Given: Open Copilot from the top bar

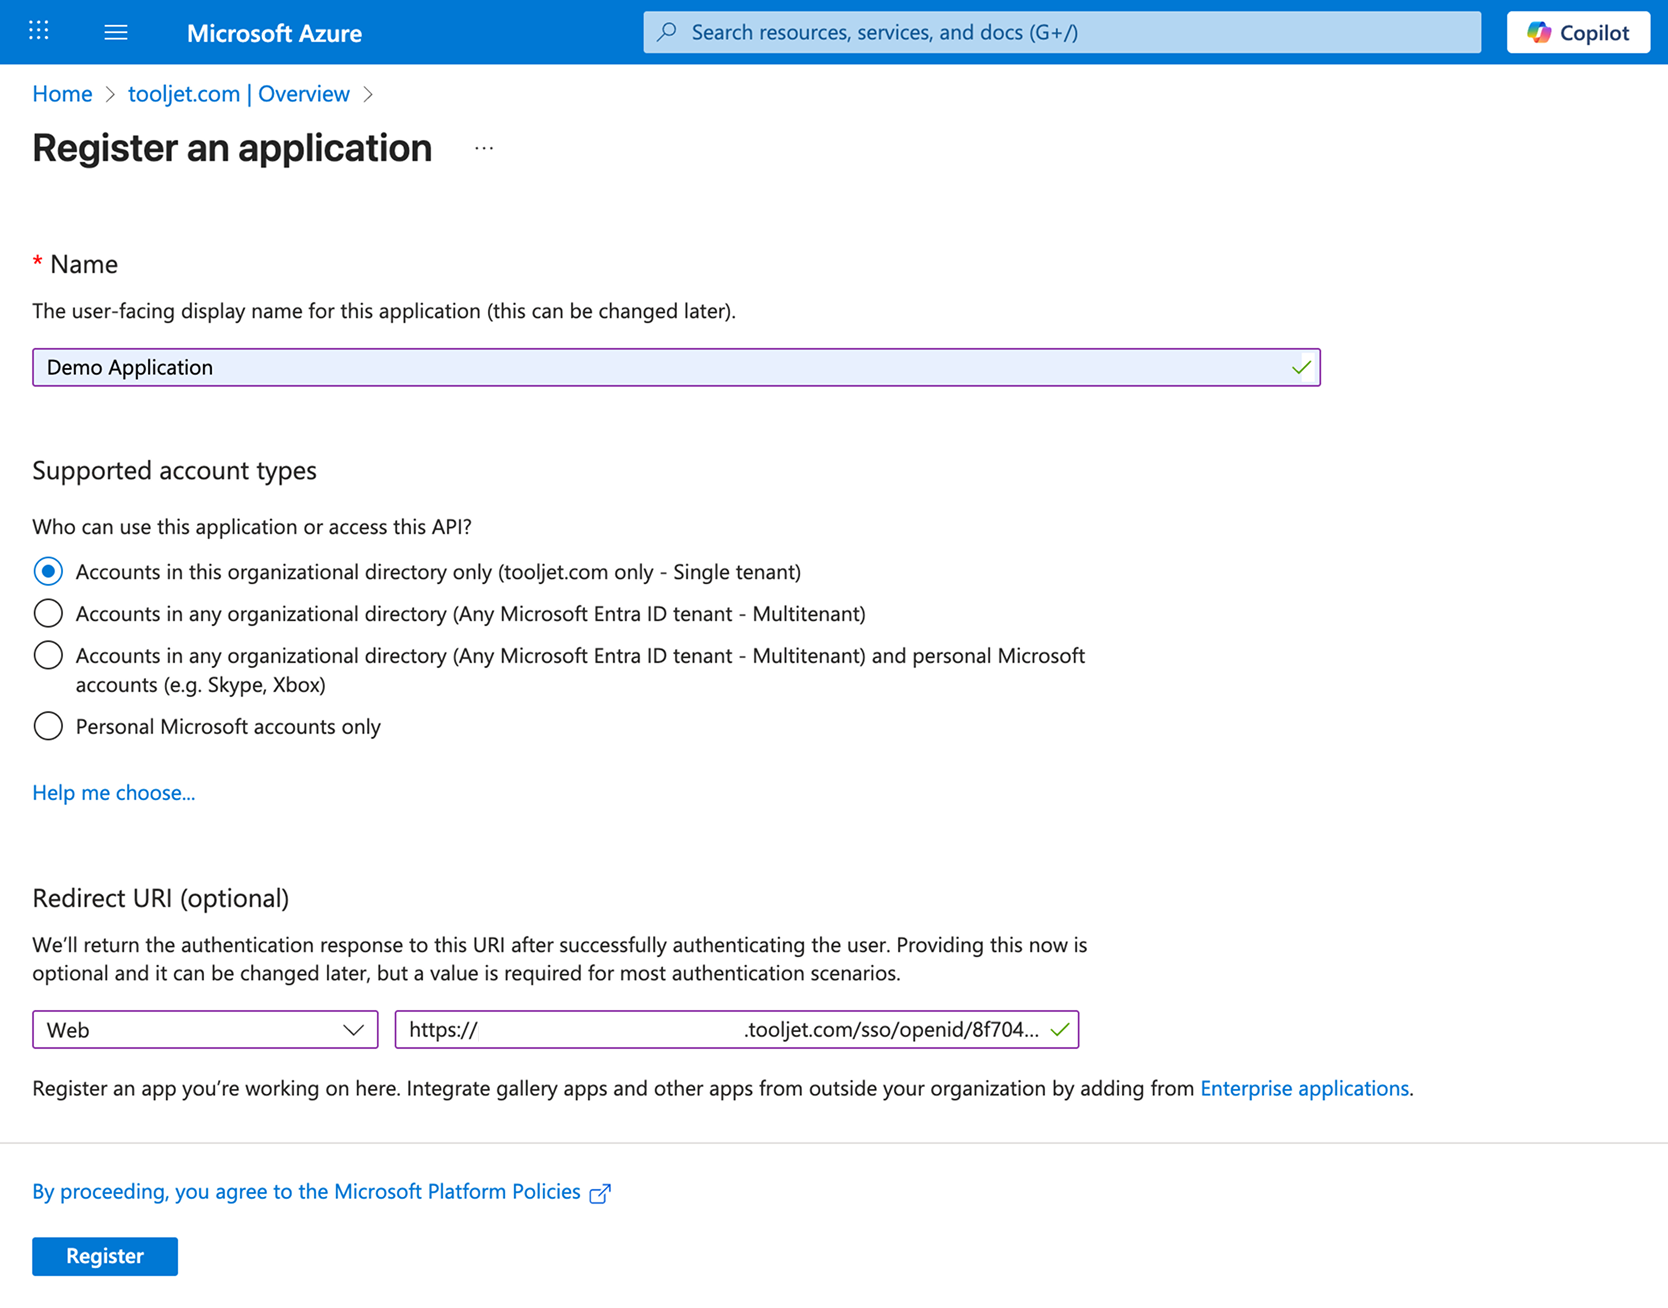Looking at the screenshot, I should pyautogui.click(x=1578, y=32).
